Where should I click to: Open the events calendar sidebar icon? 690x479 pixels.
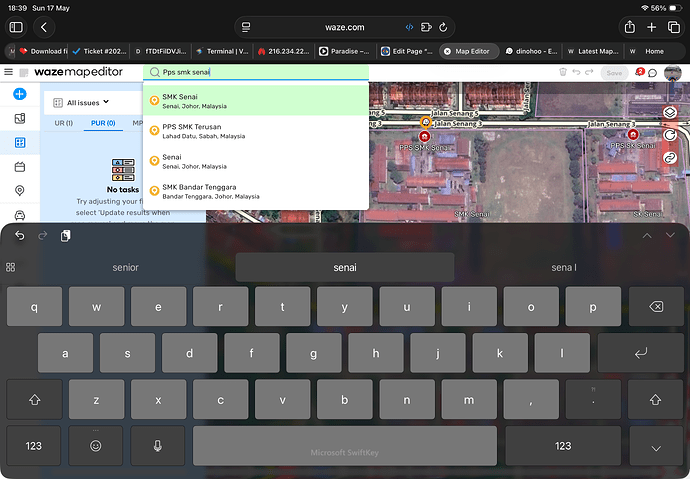[20, 167]
